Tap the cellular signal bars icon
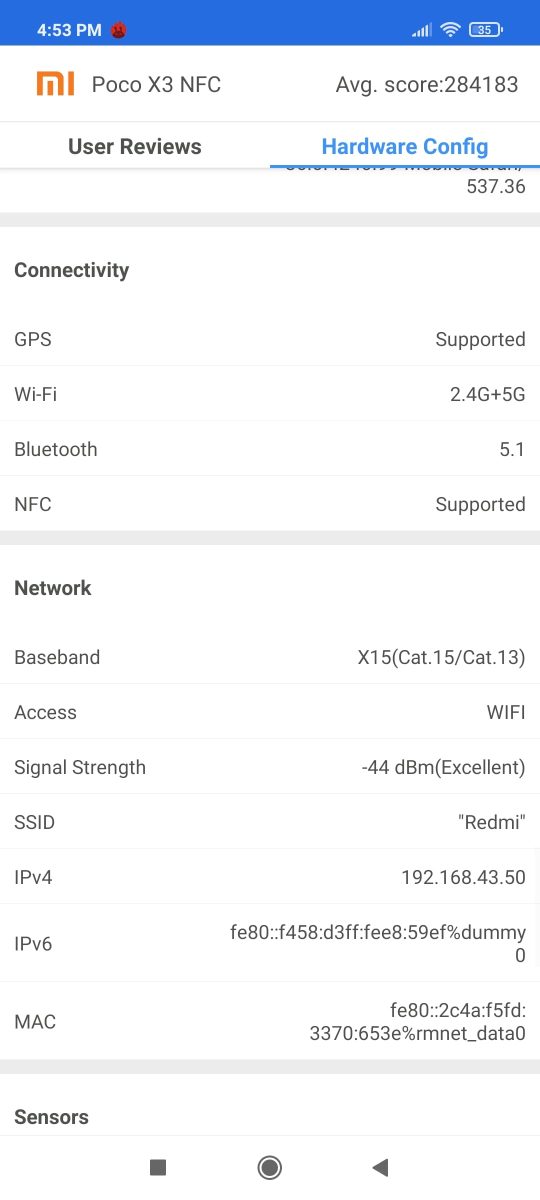540x1200 pixels. pyautogui.click(x=422, y=30)
